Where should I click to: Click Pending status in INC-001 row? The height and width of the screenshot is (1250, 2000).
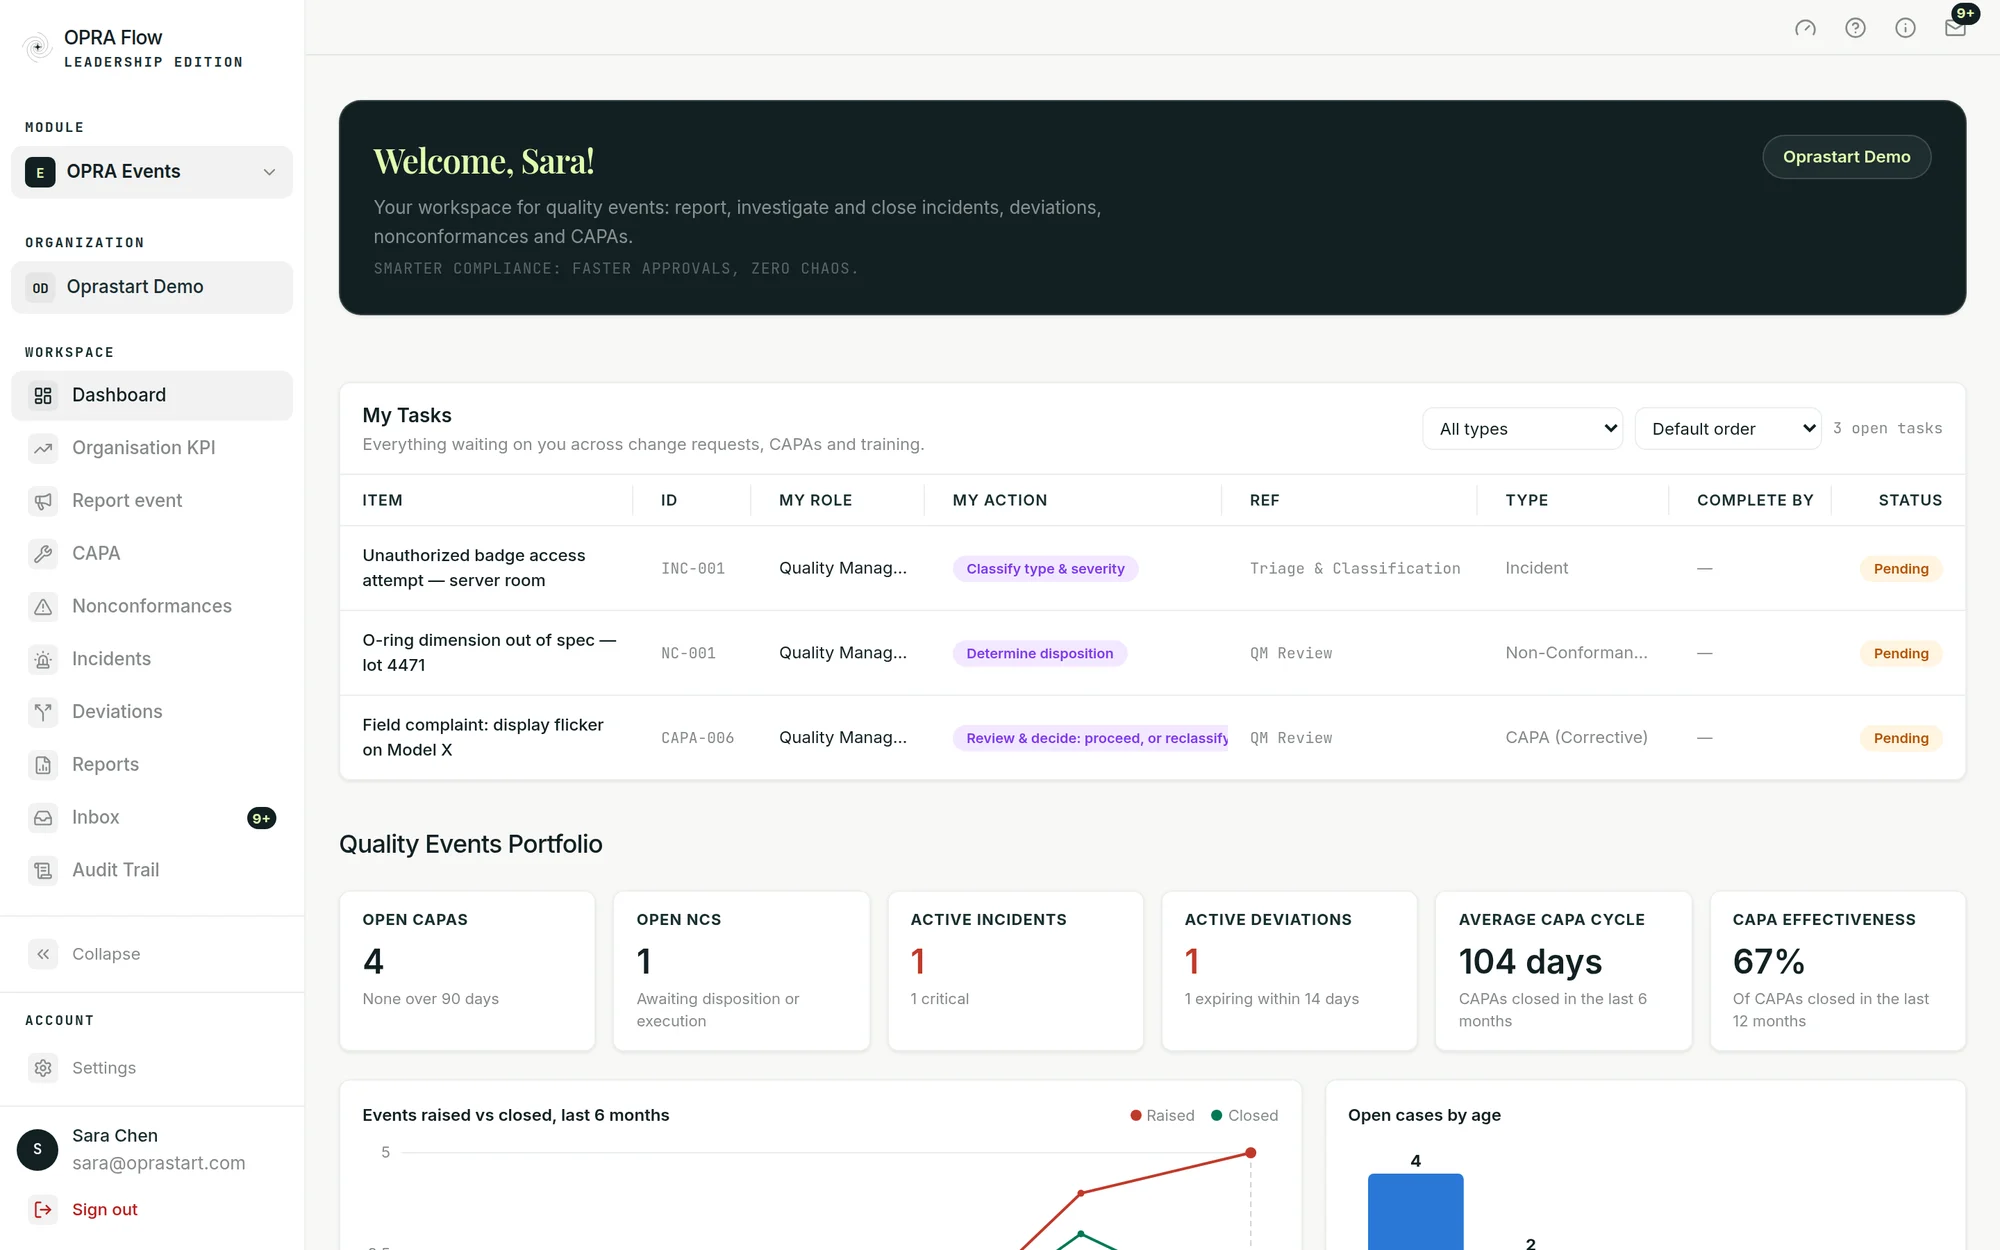[x=1900, y=569]
